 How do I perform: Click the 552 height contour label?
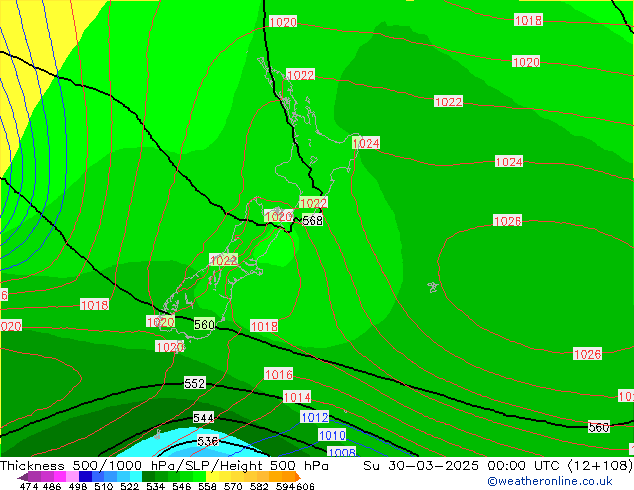click(194, 383)
